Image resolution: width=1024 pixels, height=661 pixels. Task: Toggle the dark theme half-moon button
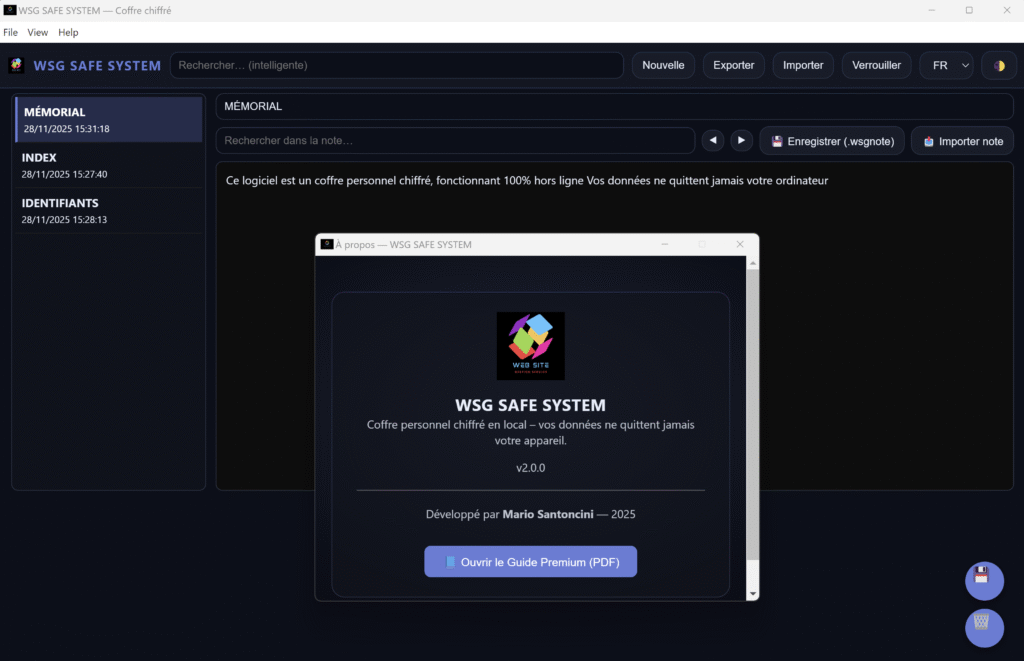click(x=1000, y=65)
